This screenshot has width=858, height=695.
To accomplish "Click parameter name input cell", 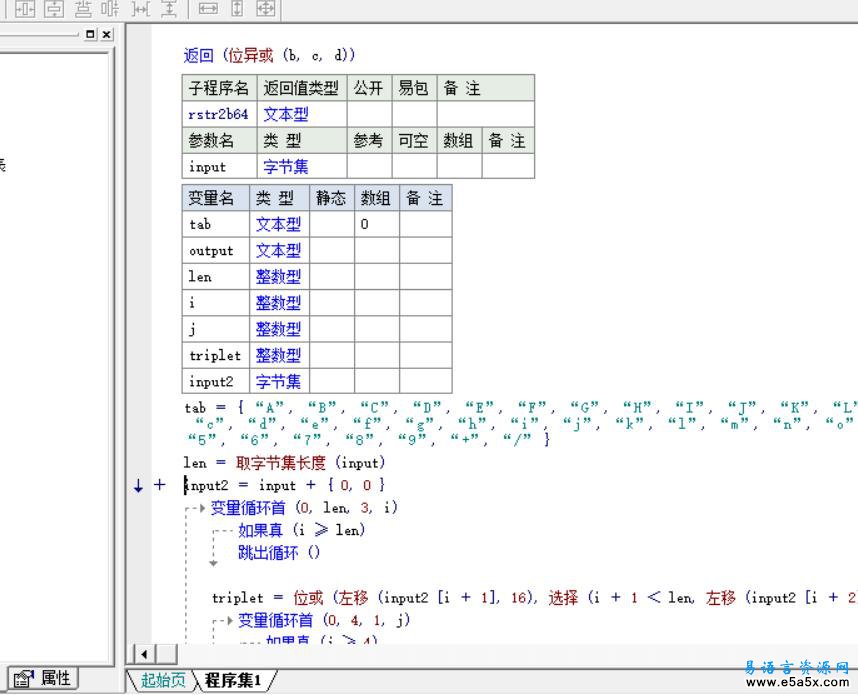I will (x=219, y=166).
